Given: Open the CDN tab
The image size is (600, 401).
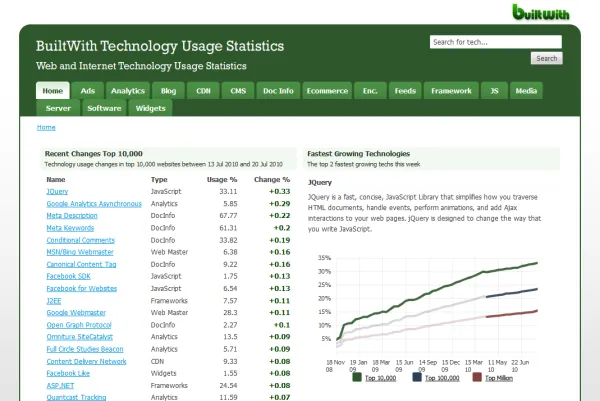Looking at the screenshot, I should click(203, 91).
